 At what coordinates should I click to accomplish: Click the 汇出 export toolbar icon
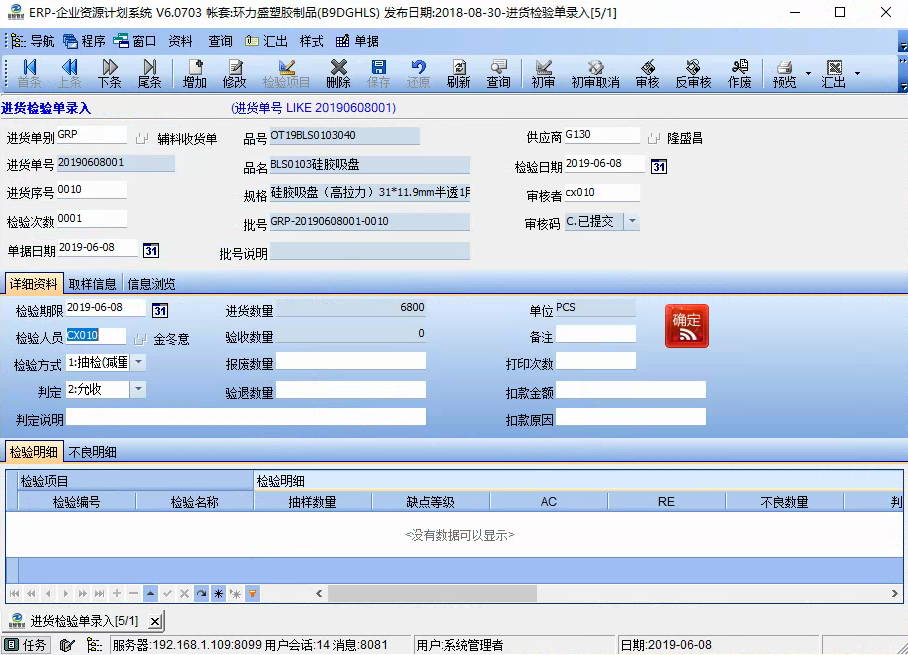pyautogui.click(x=834, y=74)
